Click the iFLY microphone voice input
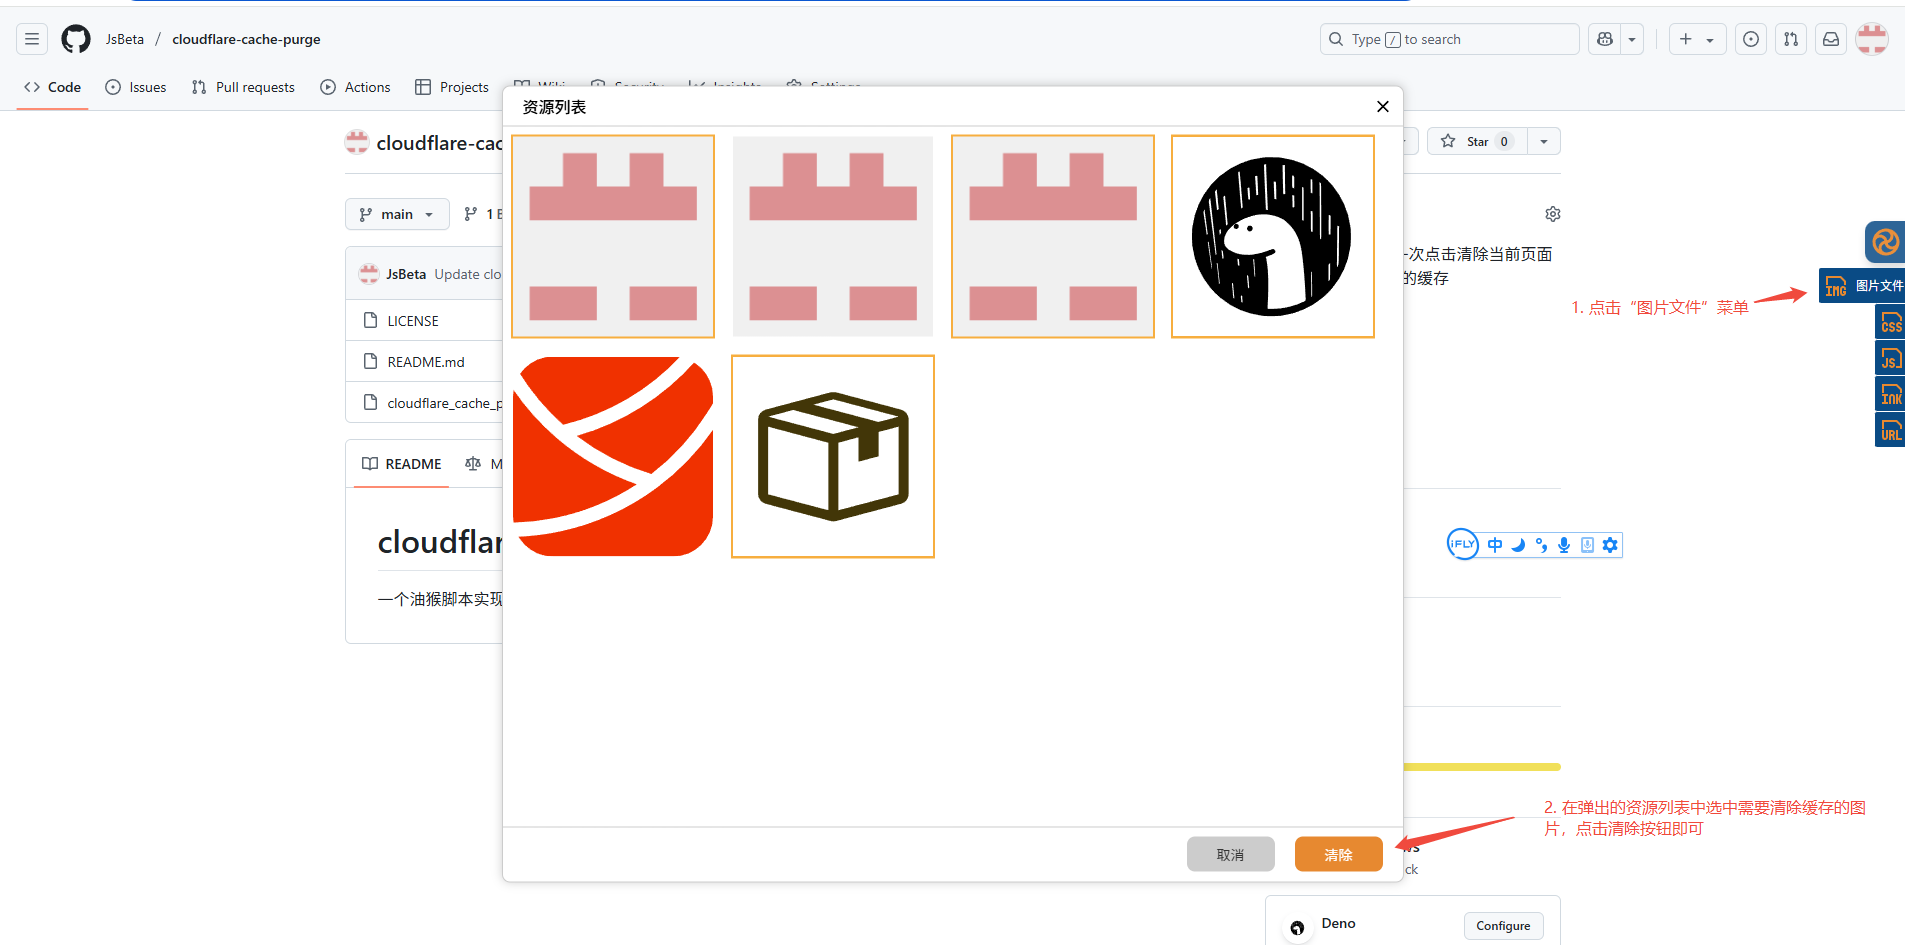This screenshot has width=1905, height=945. pos(1564,545)
